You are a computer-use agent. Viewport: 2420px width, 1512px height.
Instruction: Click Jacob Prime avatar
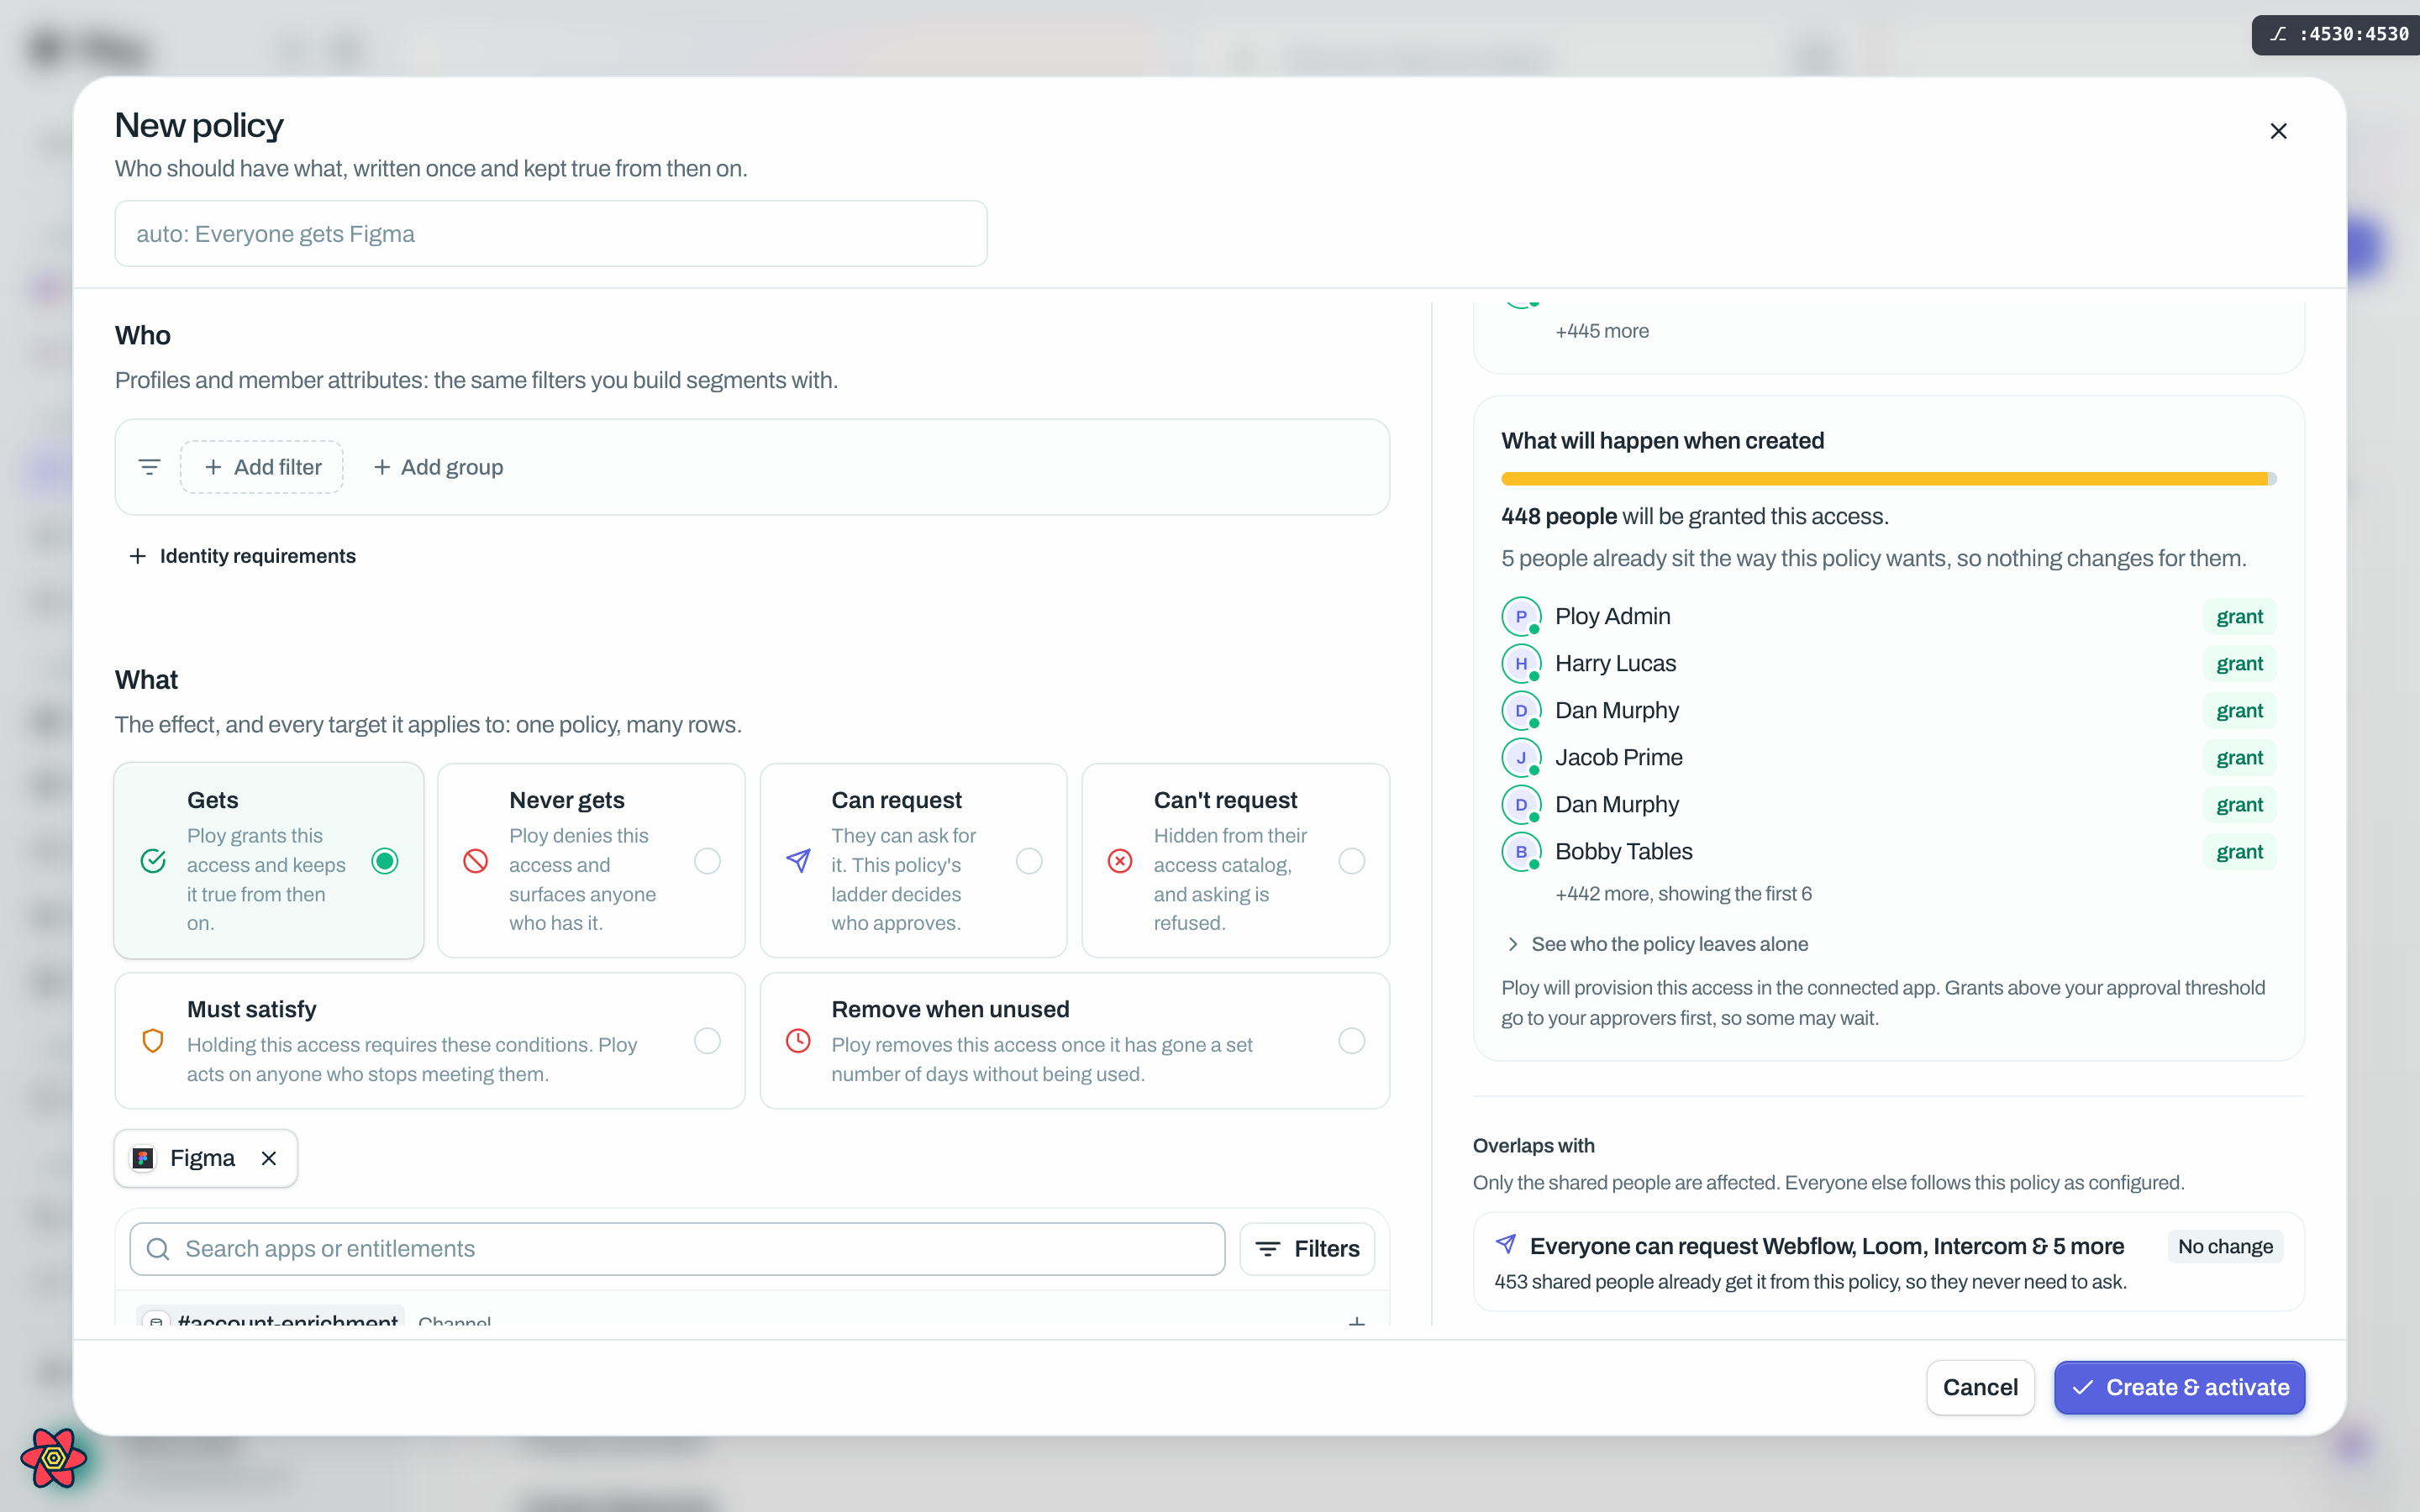coord(1521,758)
